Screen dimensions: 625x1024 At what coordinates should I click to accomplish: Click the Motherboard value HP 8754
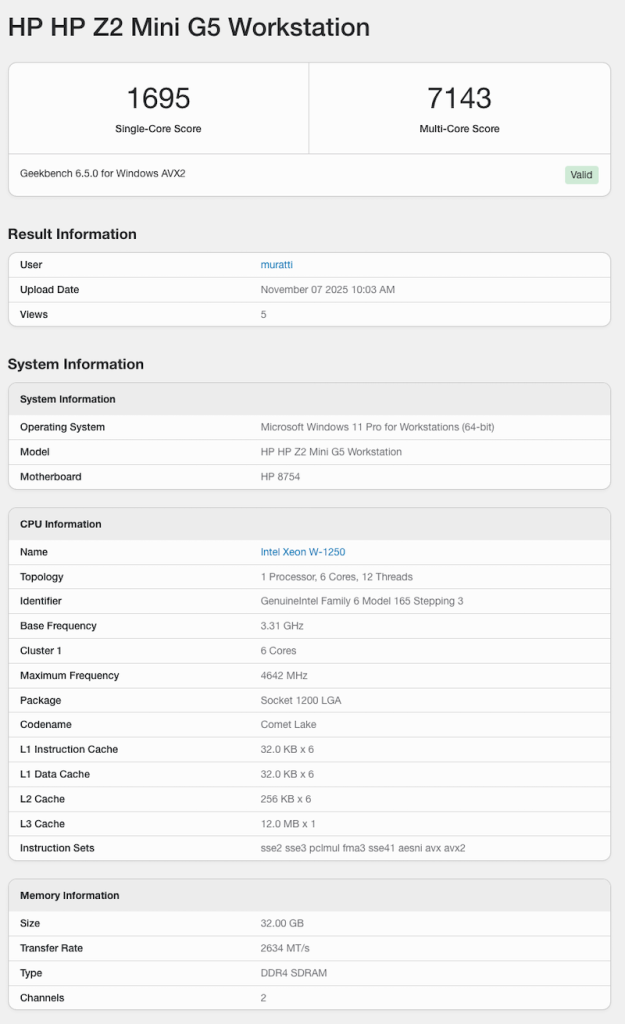click(x=280, y=477)
